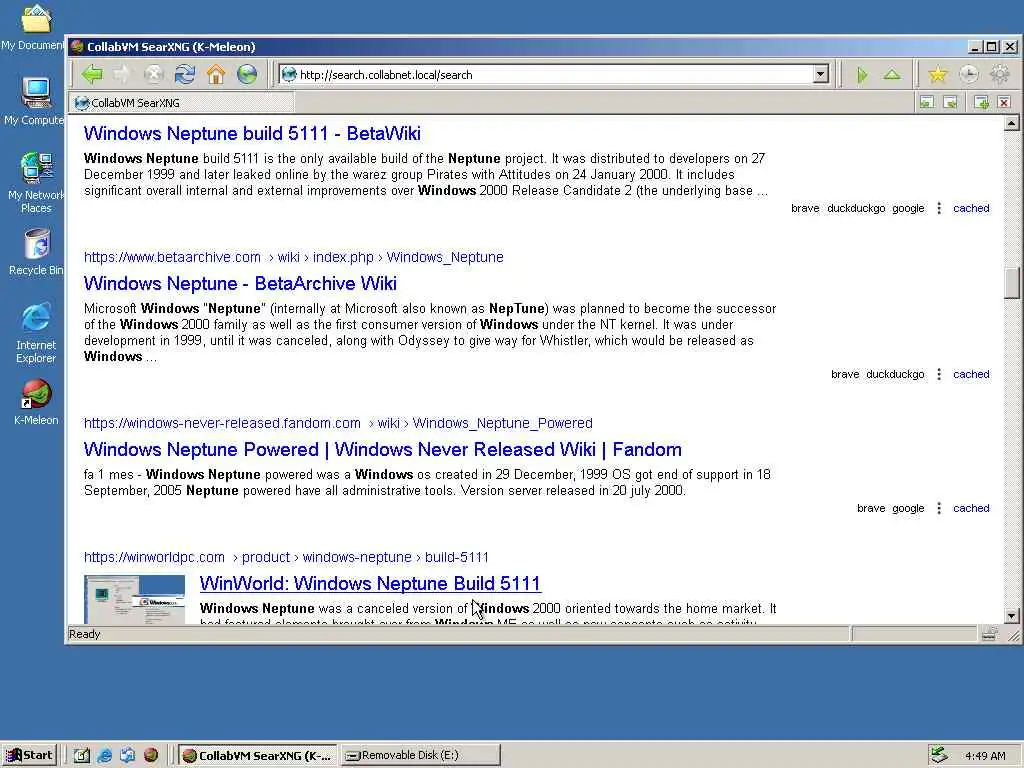Switch to next tab icon in tab bar
Image resolution: width=1024 pixels, height=768 pixels.
951,103
